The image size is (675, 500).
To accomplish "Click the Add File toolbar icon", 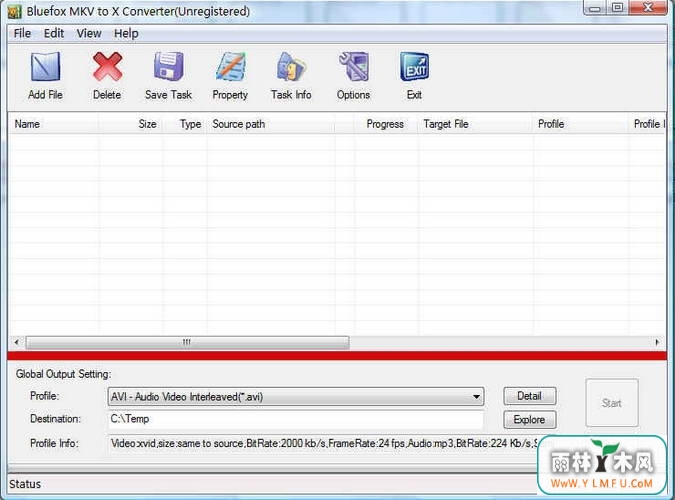I will click(x=45, y=67).
